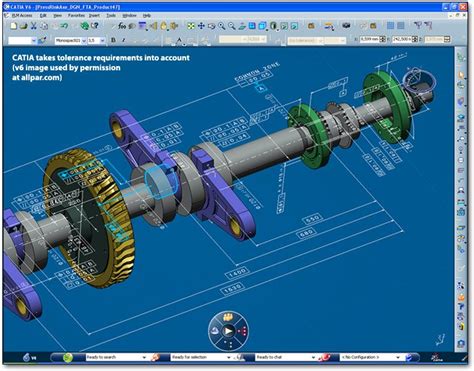
Task: Open the No Configuration dropdown
Action: (398, 357)
